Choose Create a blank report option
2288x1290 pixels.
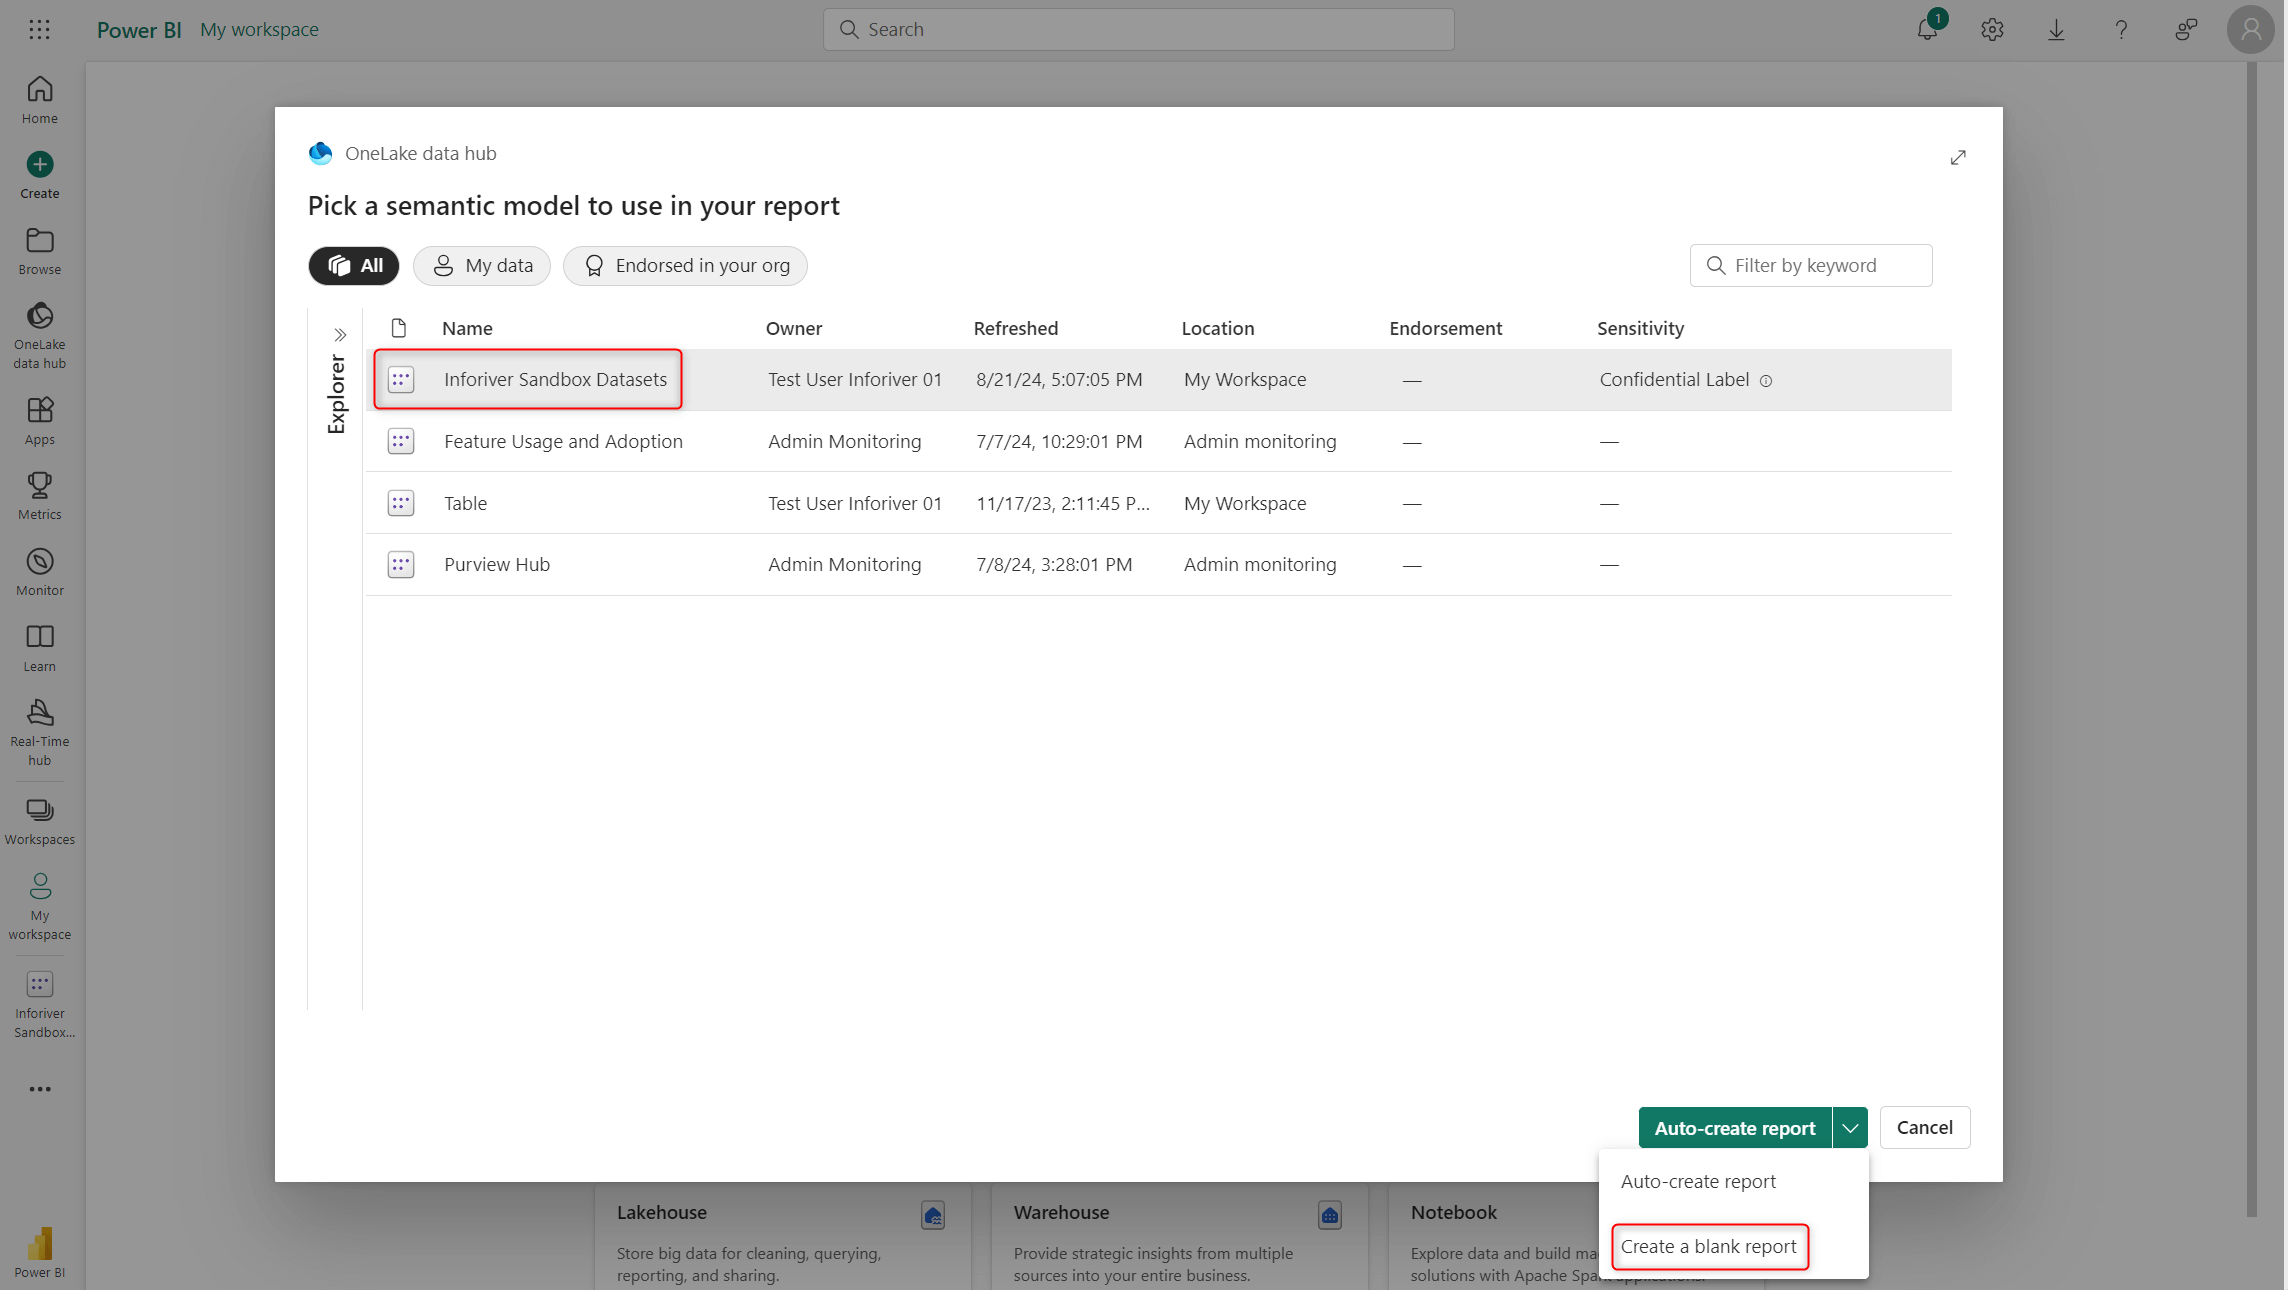point(1708,1246)
